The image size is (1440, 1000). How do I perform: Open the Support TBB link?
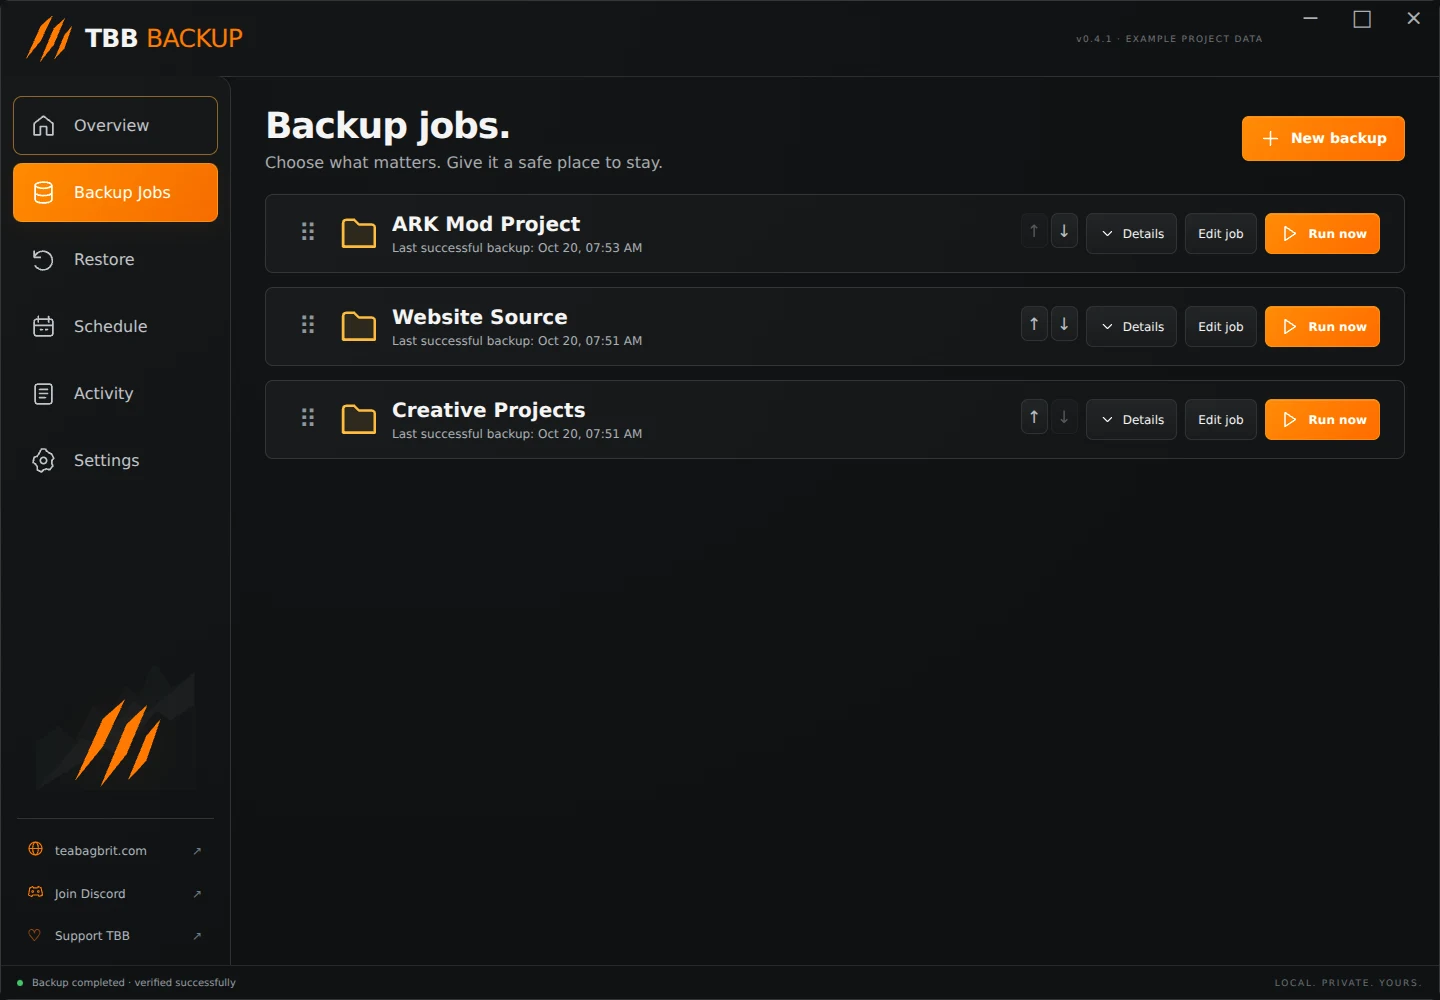pyautogui.click(x=115, y=936)
